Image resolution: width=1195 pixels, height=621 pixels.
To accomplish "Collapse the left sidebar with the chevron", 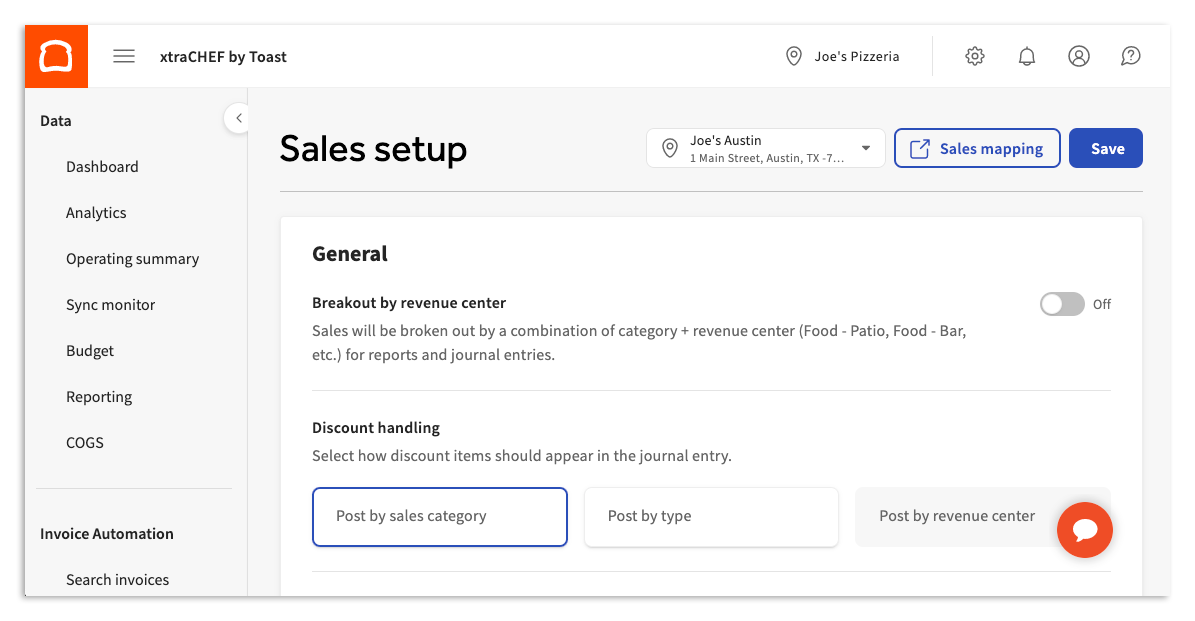I will coord(238,117).
